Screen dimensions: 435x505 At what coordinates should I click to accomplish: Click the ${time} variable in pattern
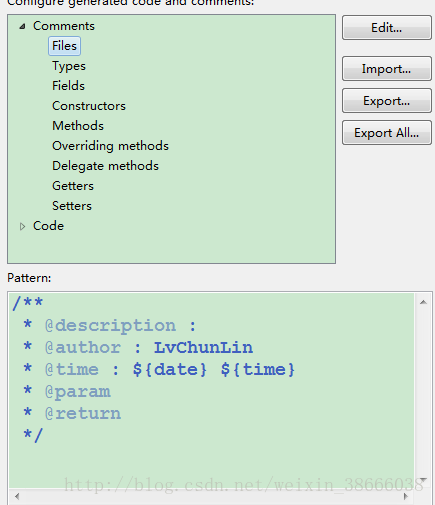tap(258, 370)
